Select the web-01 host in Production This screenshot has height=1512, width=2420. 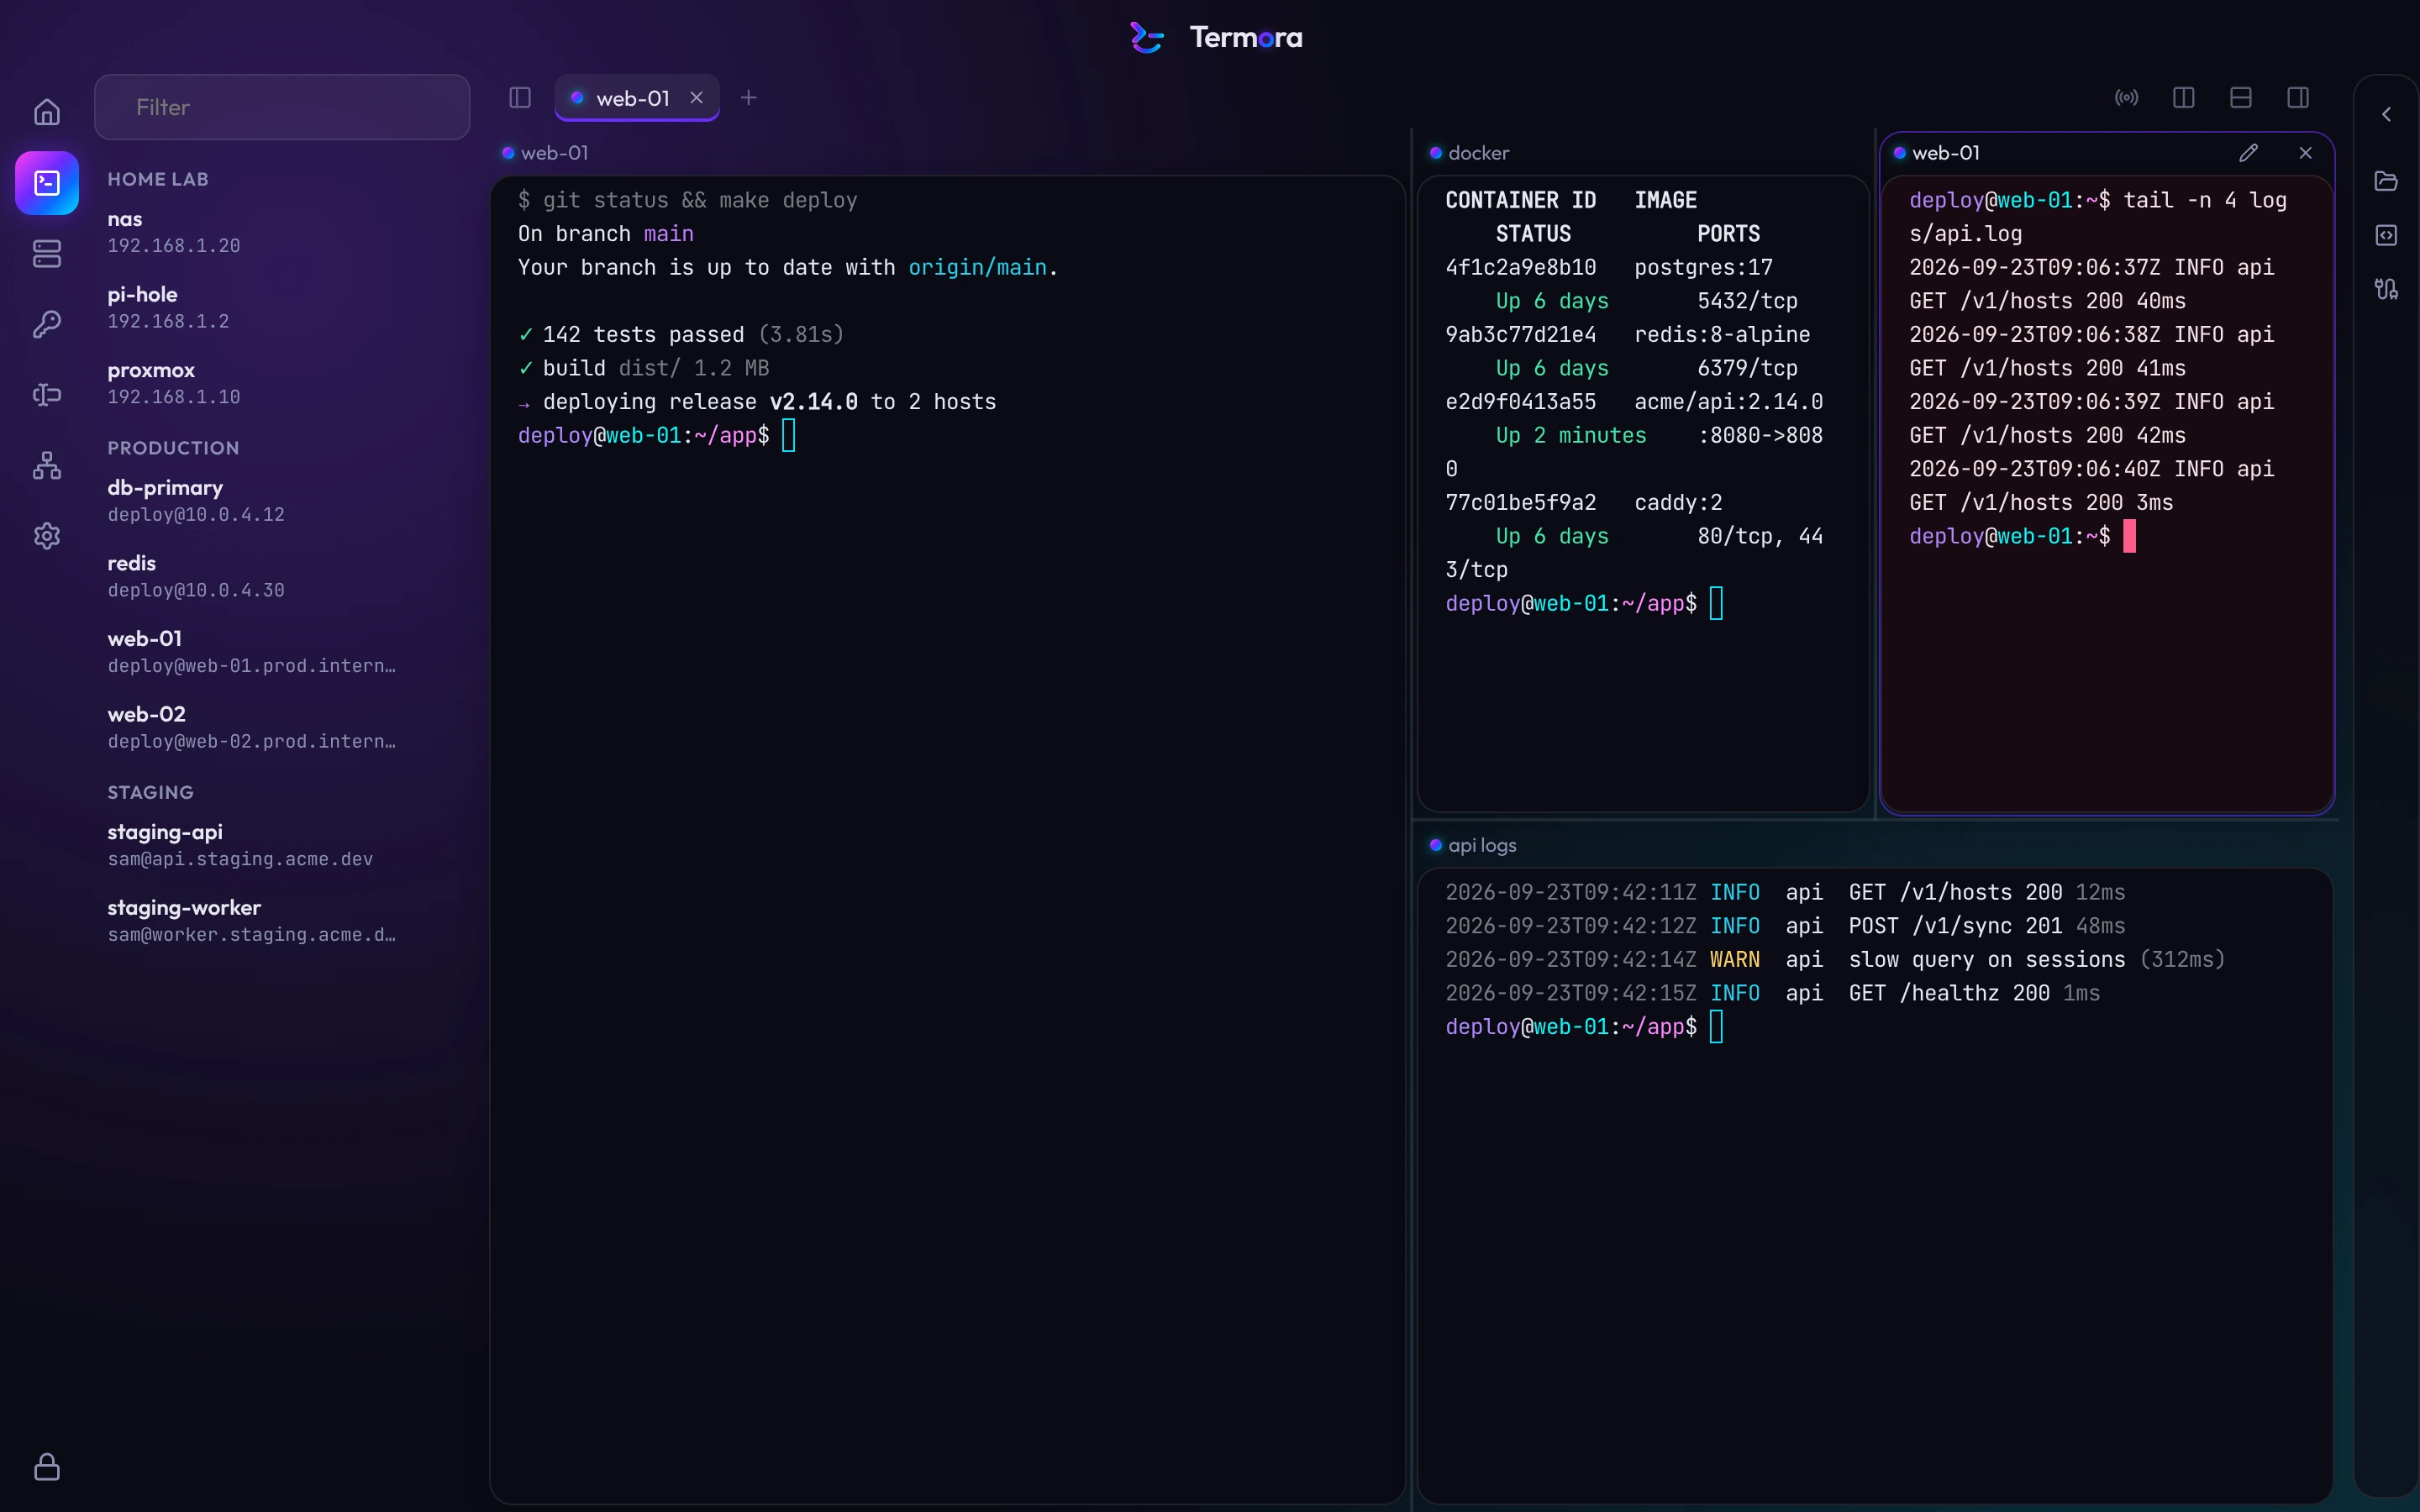282,652
